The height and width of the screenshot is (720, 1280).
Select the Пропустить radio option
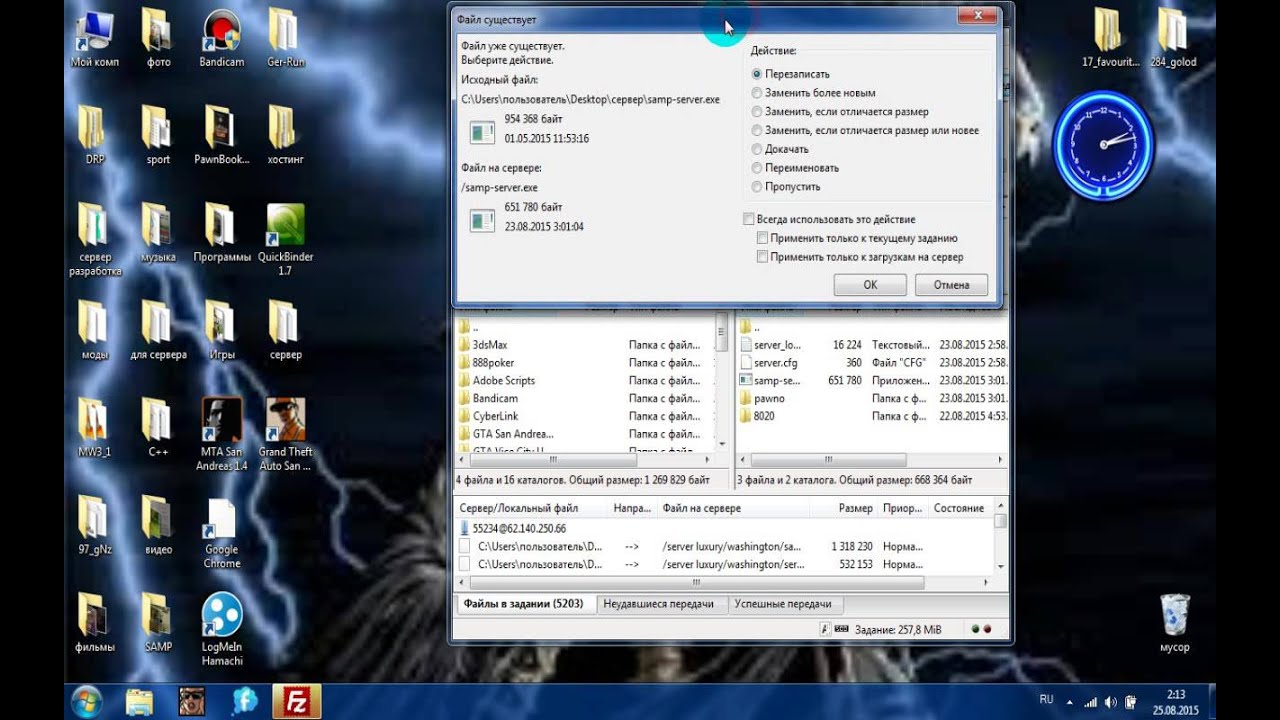[786, 187]
